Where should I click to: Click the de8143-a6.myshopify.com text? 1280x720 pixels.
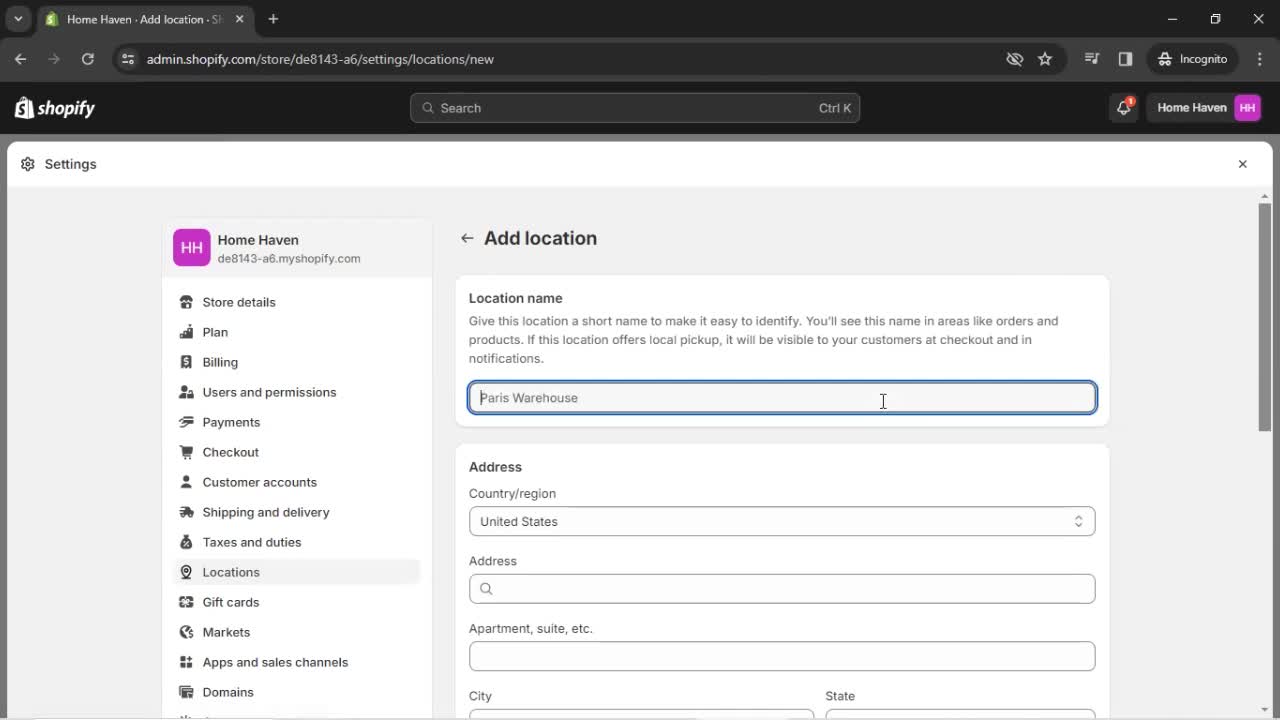pyautogui.click(x=289, y=258)
